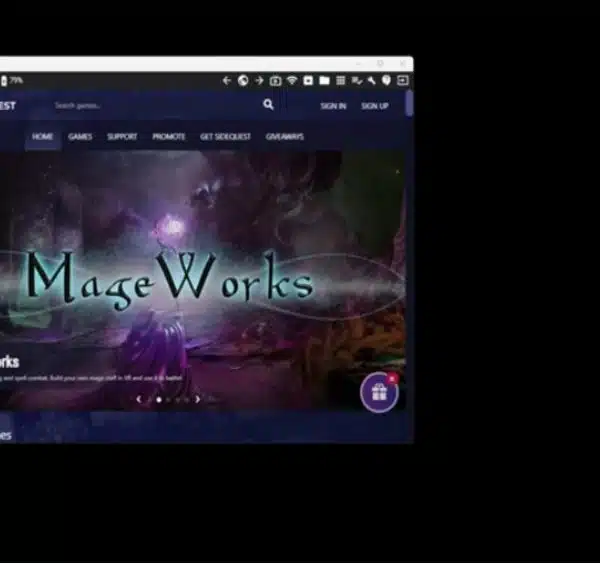Click the back arrow in SideQuest toolbar
The width and height of the screenshot is (600, 564).
coord(227,81)
